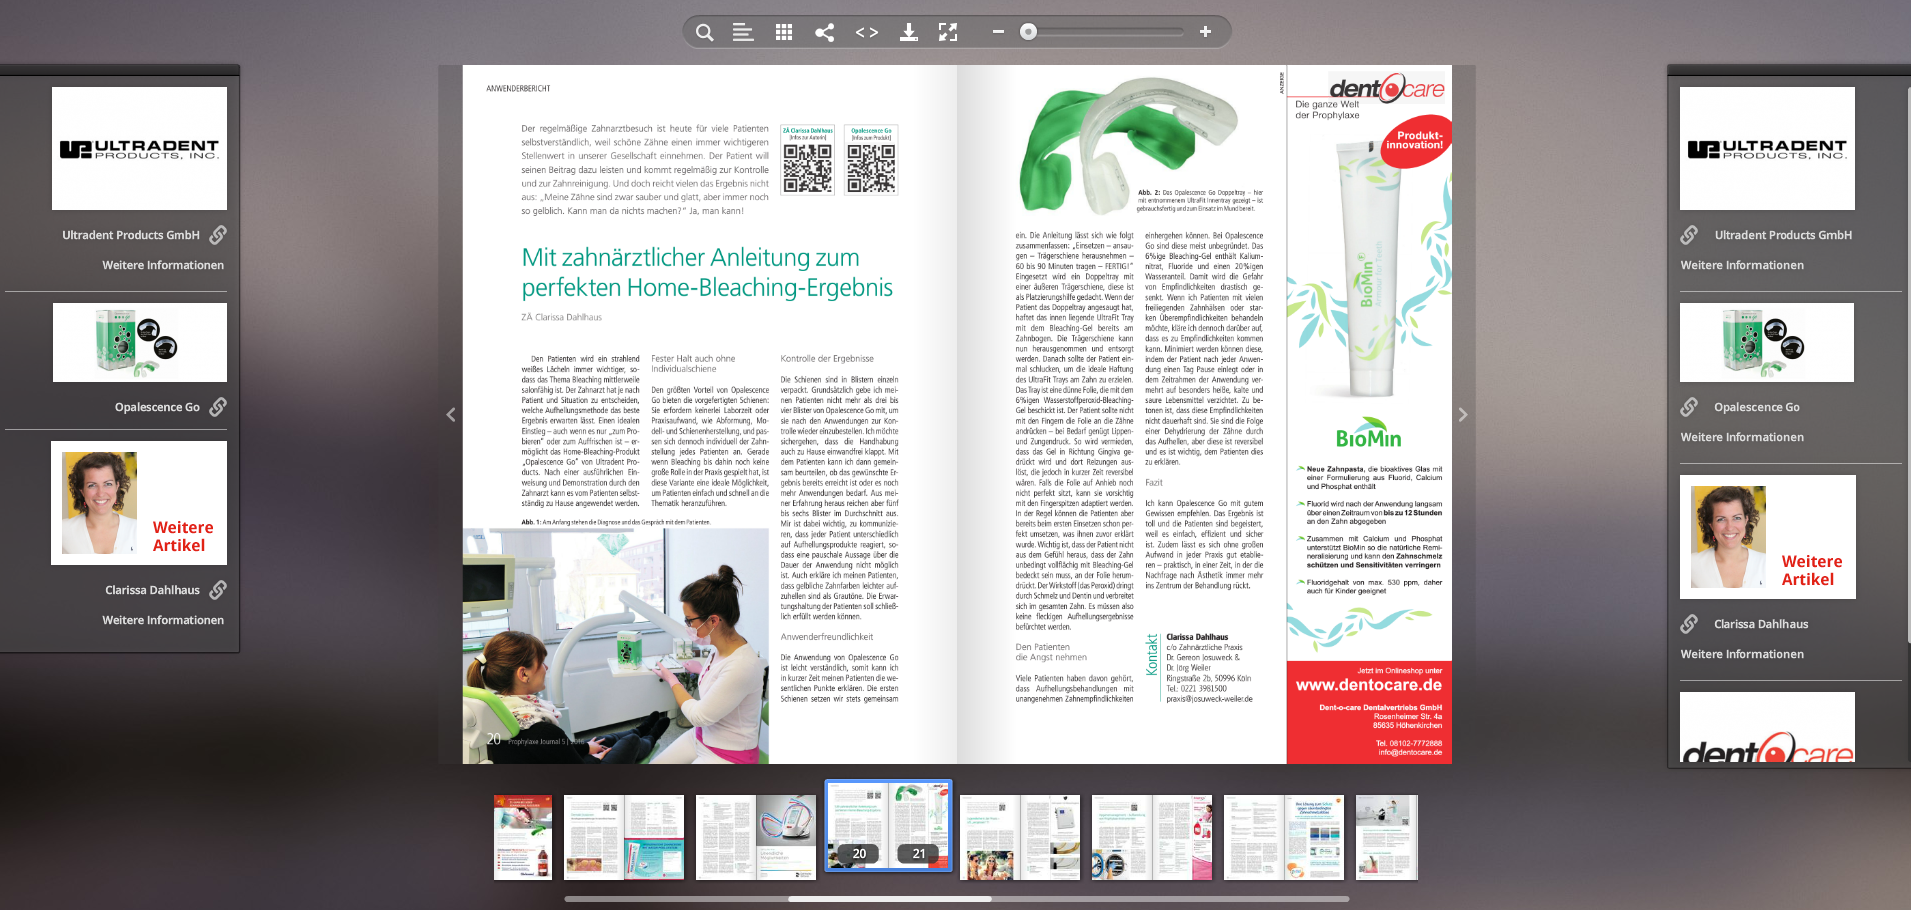Click link icon beside right Ultradent Products GmbH
1911x910 pixels.
pyautogui.click(x=1689, y=235)
